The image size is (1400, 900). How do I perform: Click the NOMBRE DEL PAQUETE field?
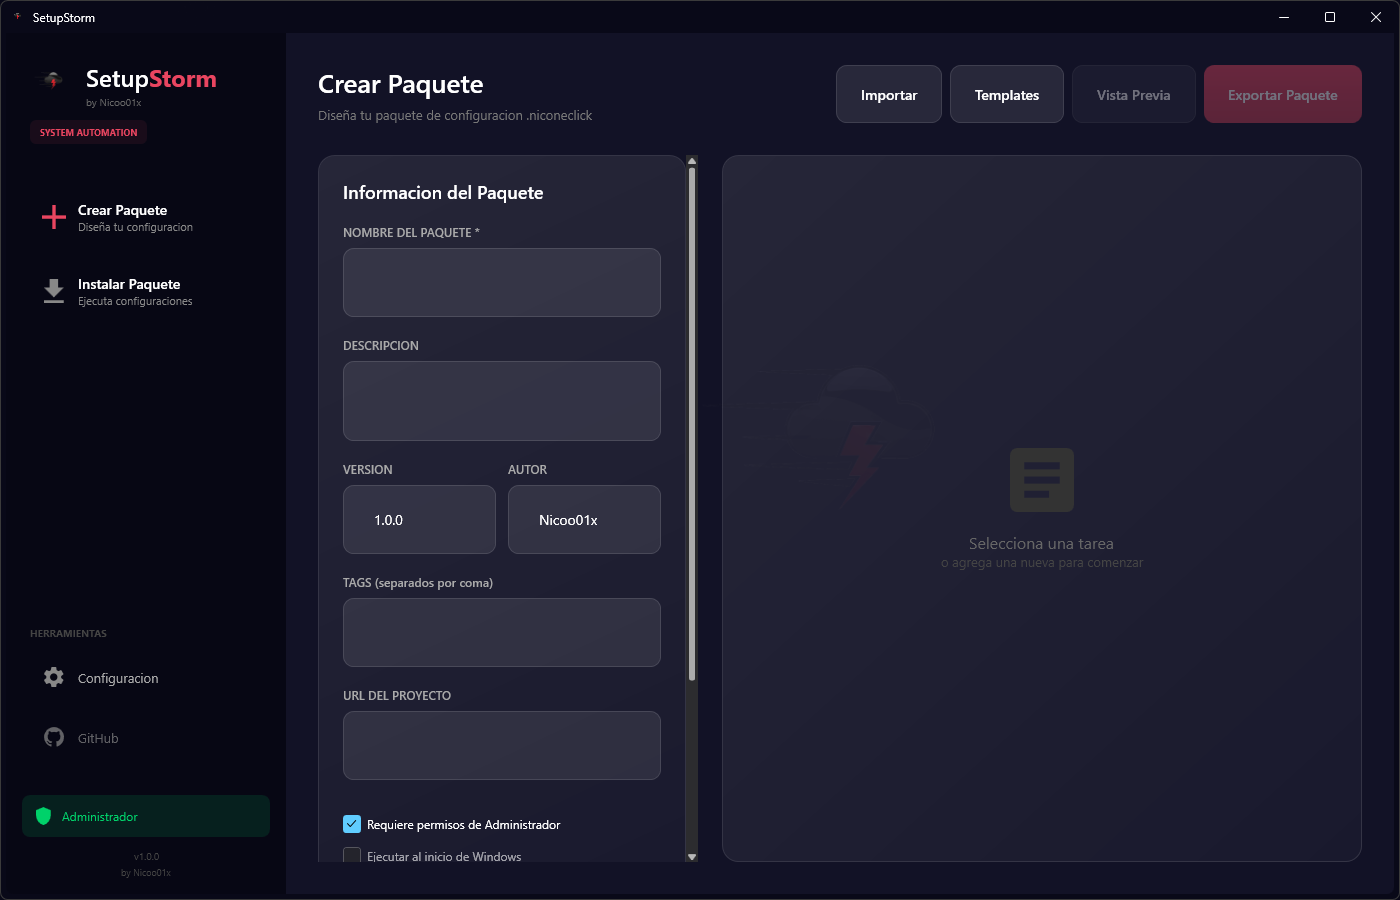pyautogui.click(x=501, y=282)
